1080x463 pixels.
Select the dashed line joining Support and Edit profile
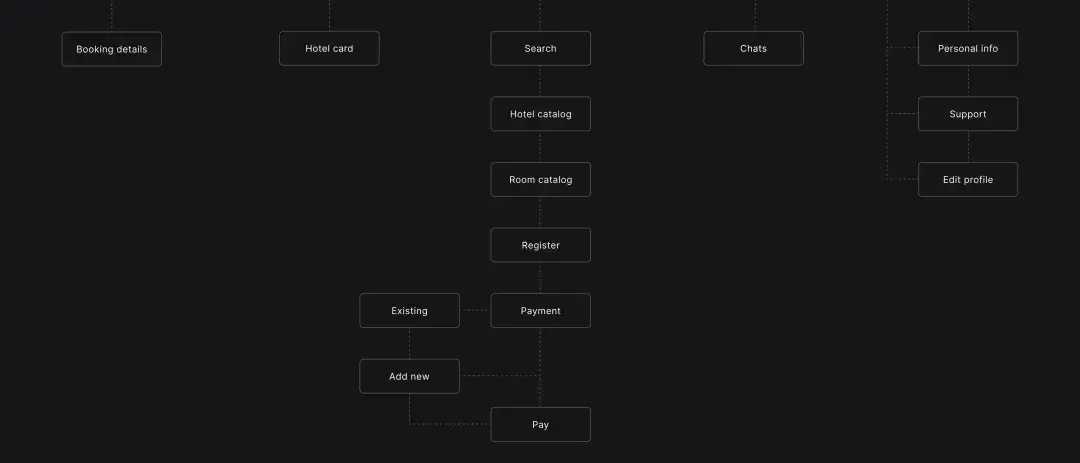pyautogui.click(x=968, y=147)
